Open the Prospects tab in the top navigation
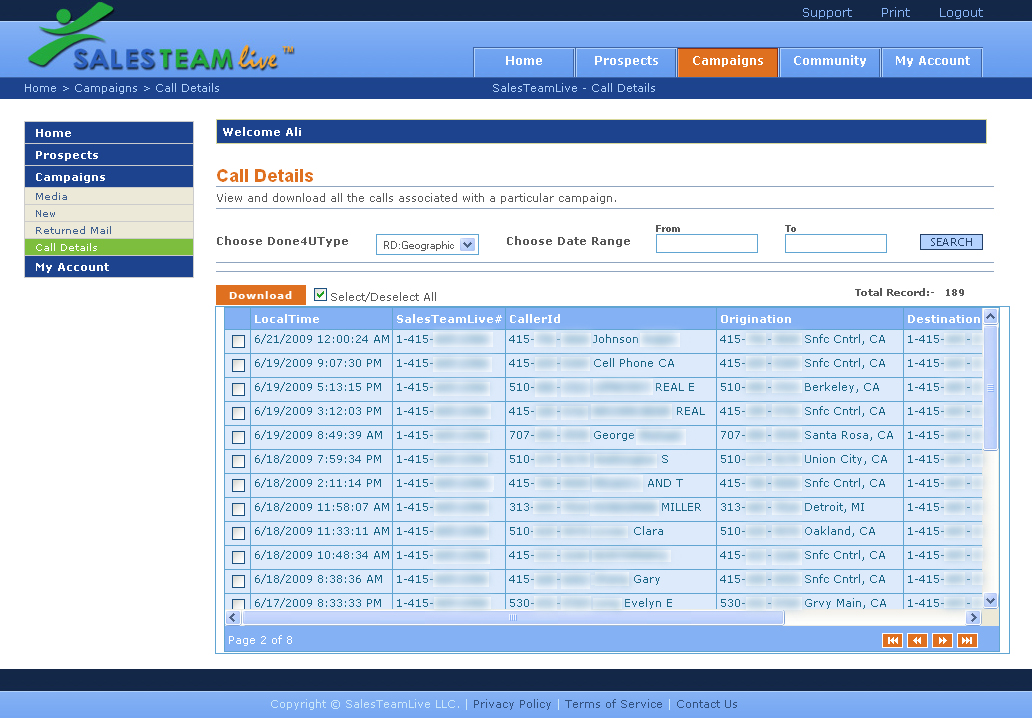The height and width of the screenshot is (718, 1032). coord(626,61)
